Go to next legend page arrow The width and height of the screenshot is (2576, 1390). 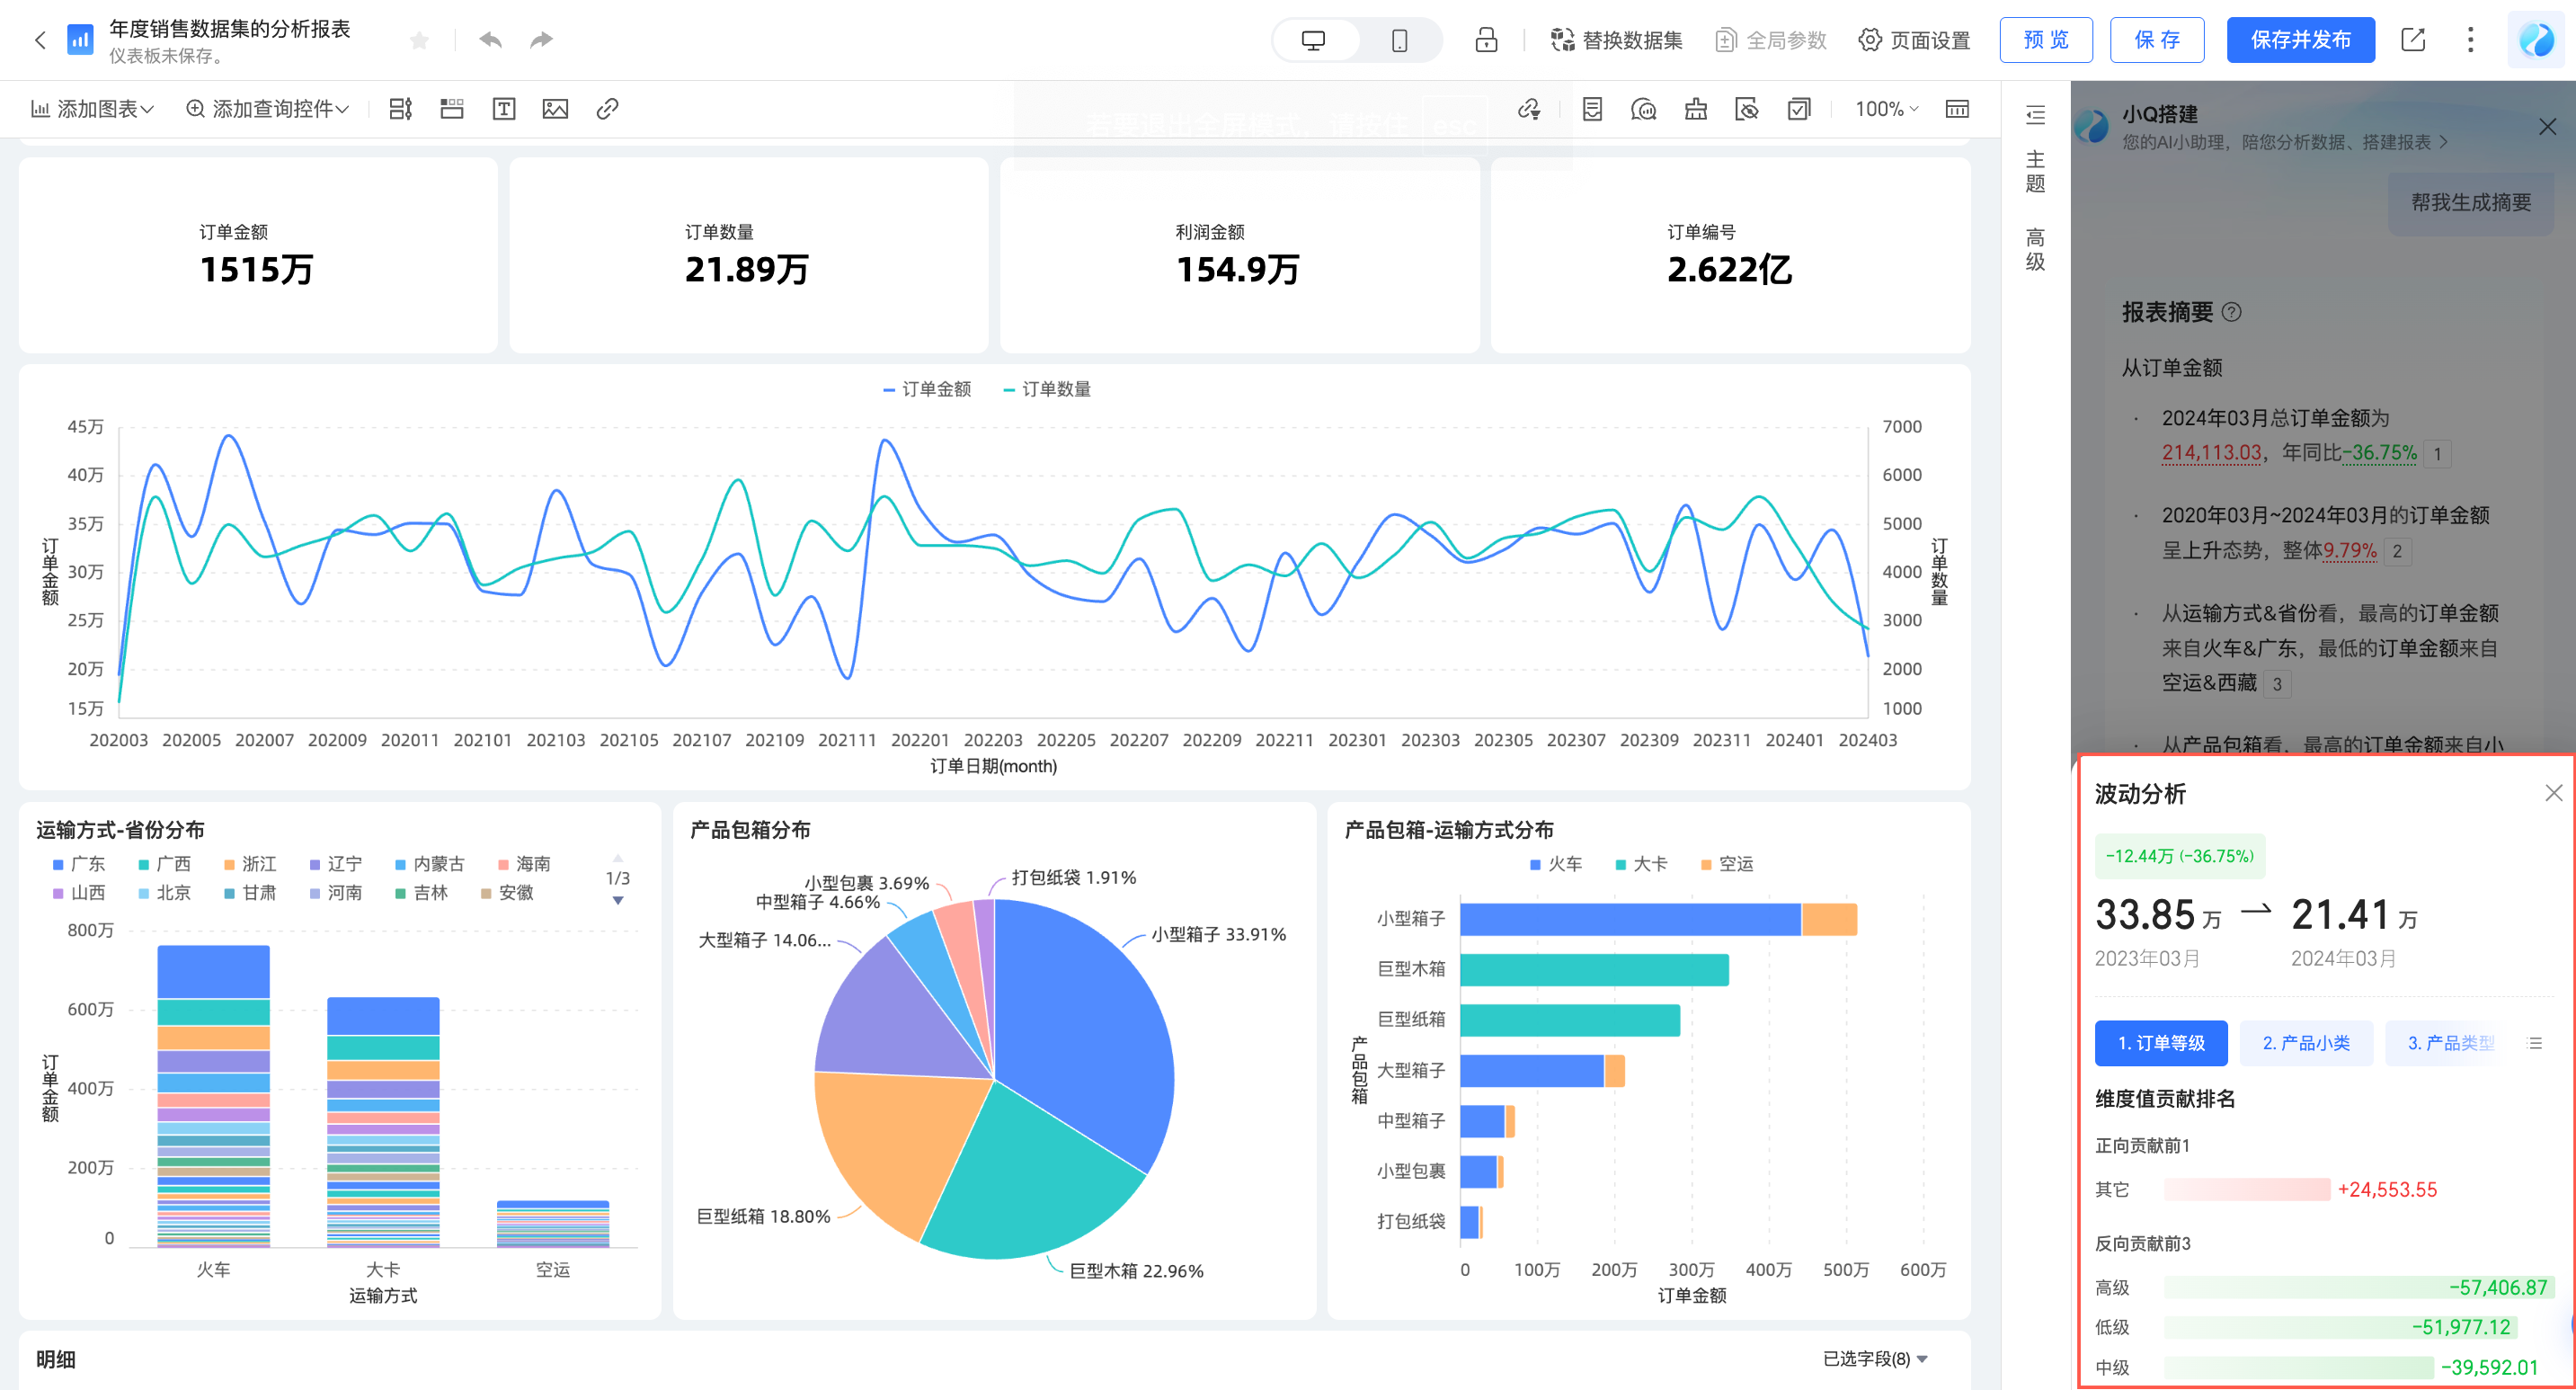coord(618,901)
